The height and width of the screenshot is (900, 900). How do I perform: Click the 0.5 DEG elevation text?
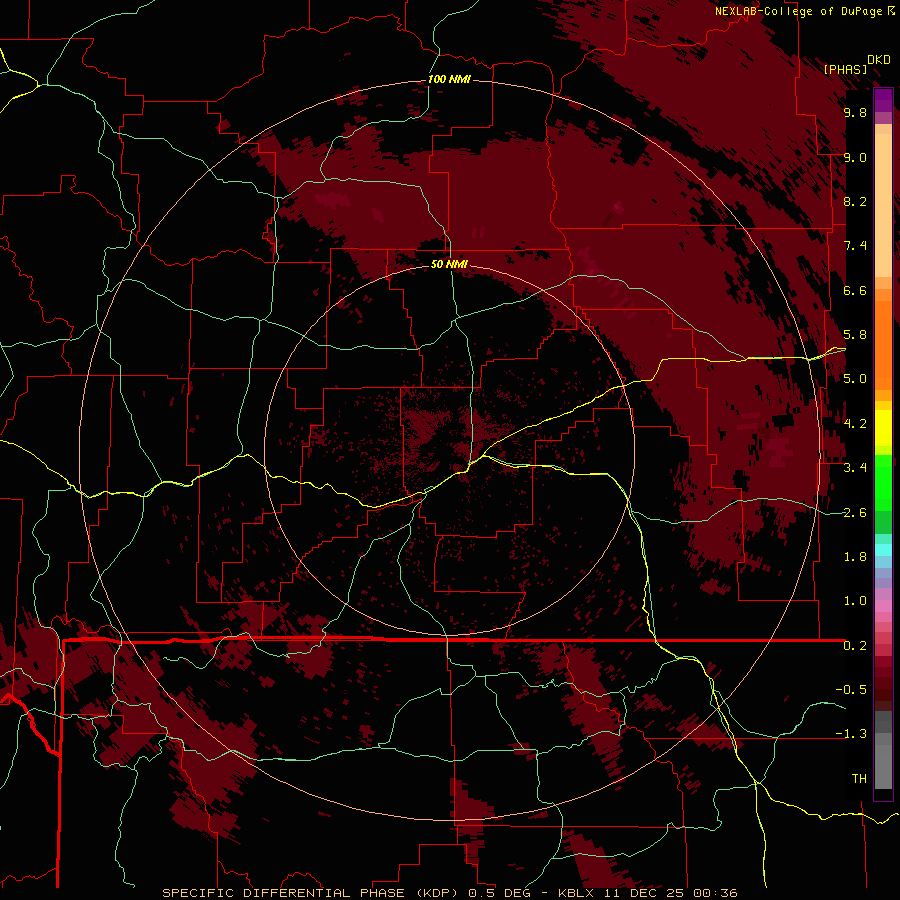click(499, 893)
